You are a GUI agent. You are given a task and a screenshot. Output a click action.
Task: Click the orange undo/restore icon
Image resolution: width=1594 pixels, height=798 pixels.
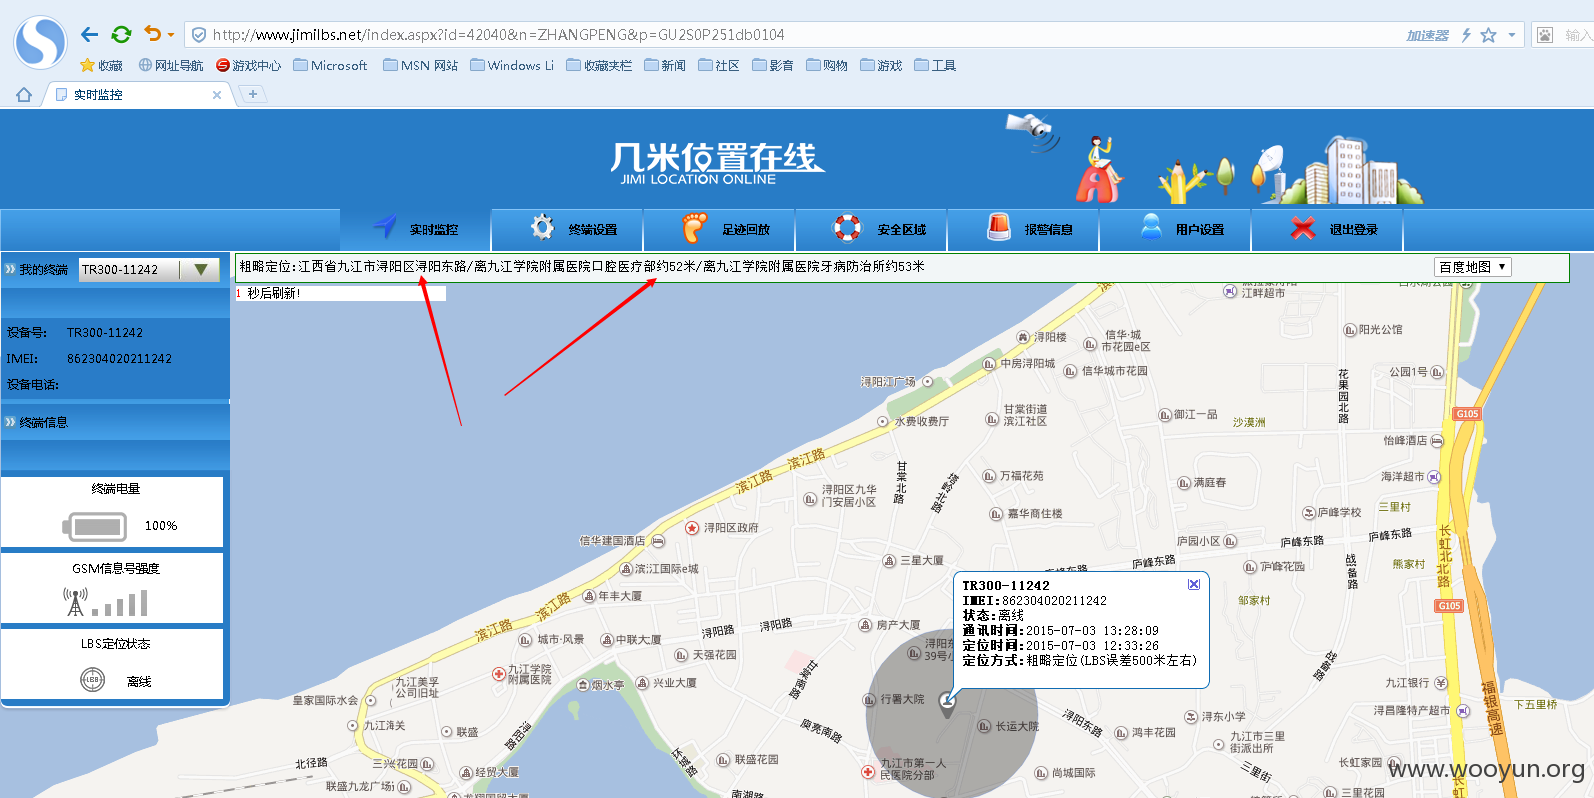[152, 34]
